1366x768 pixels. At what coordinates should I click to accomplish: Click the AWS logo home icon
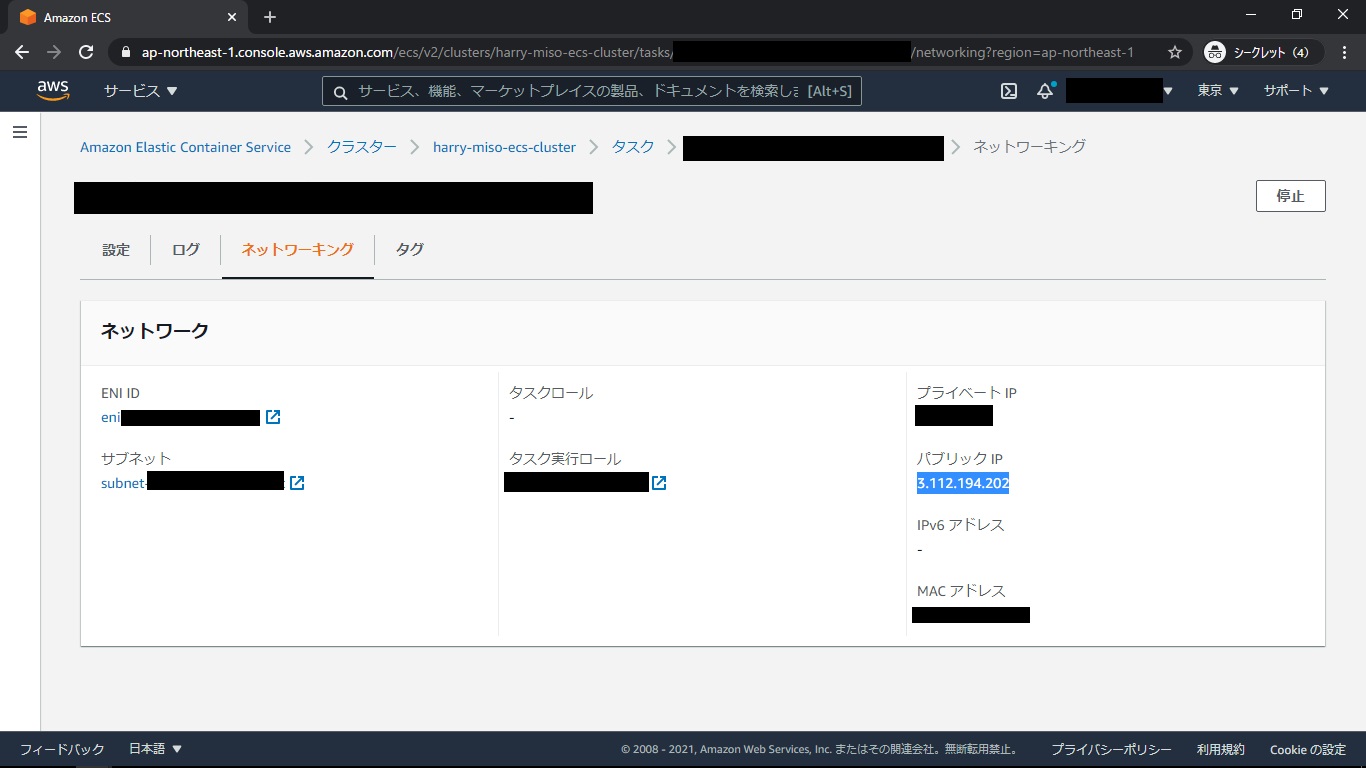pyautogui.click(x=53, y=91)
